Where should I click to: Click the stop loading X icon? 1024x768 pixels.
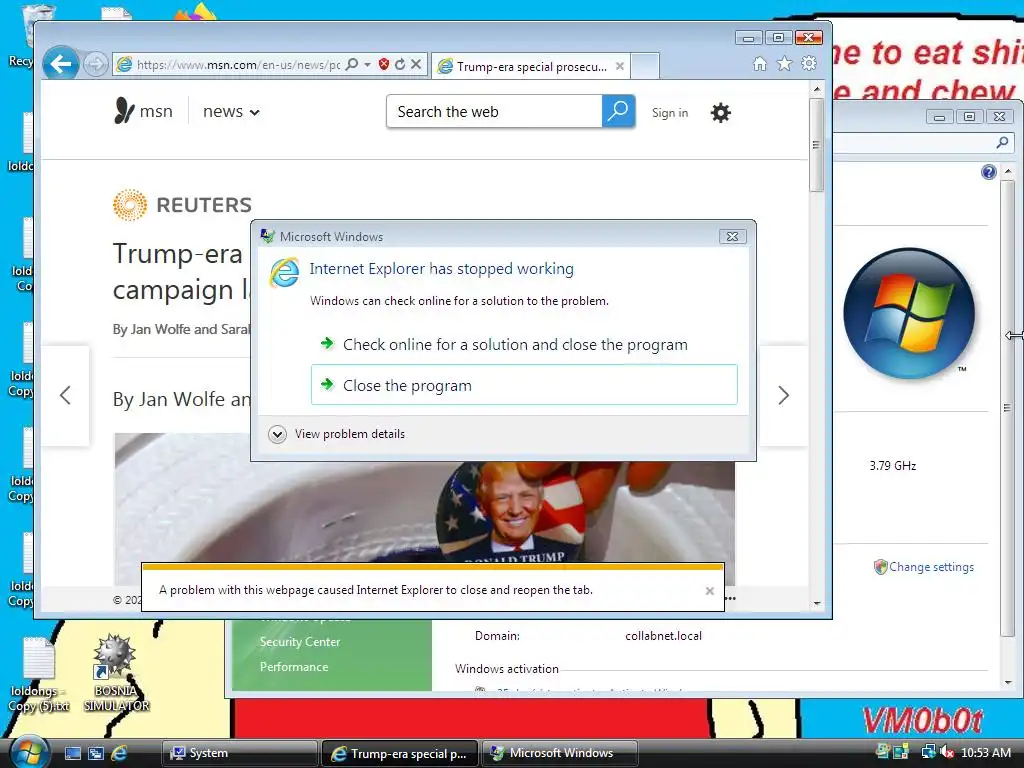click(416, 64)
